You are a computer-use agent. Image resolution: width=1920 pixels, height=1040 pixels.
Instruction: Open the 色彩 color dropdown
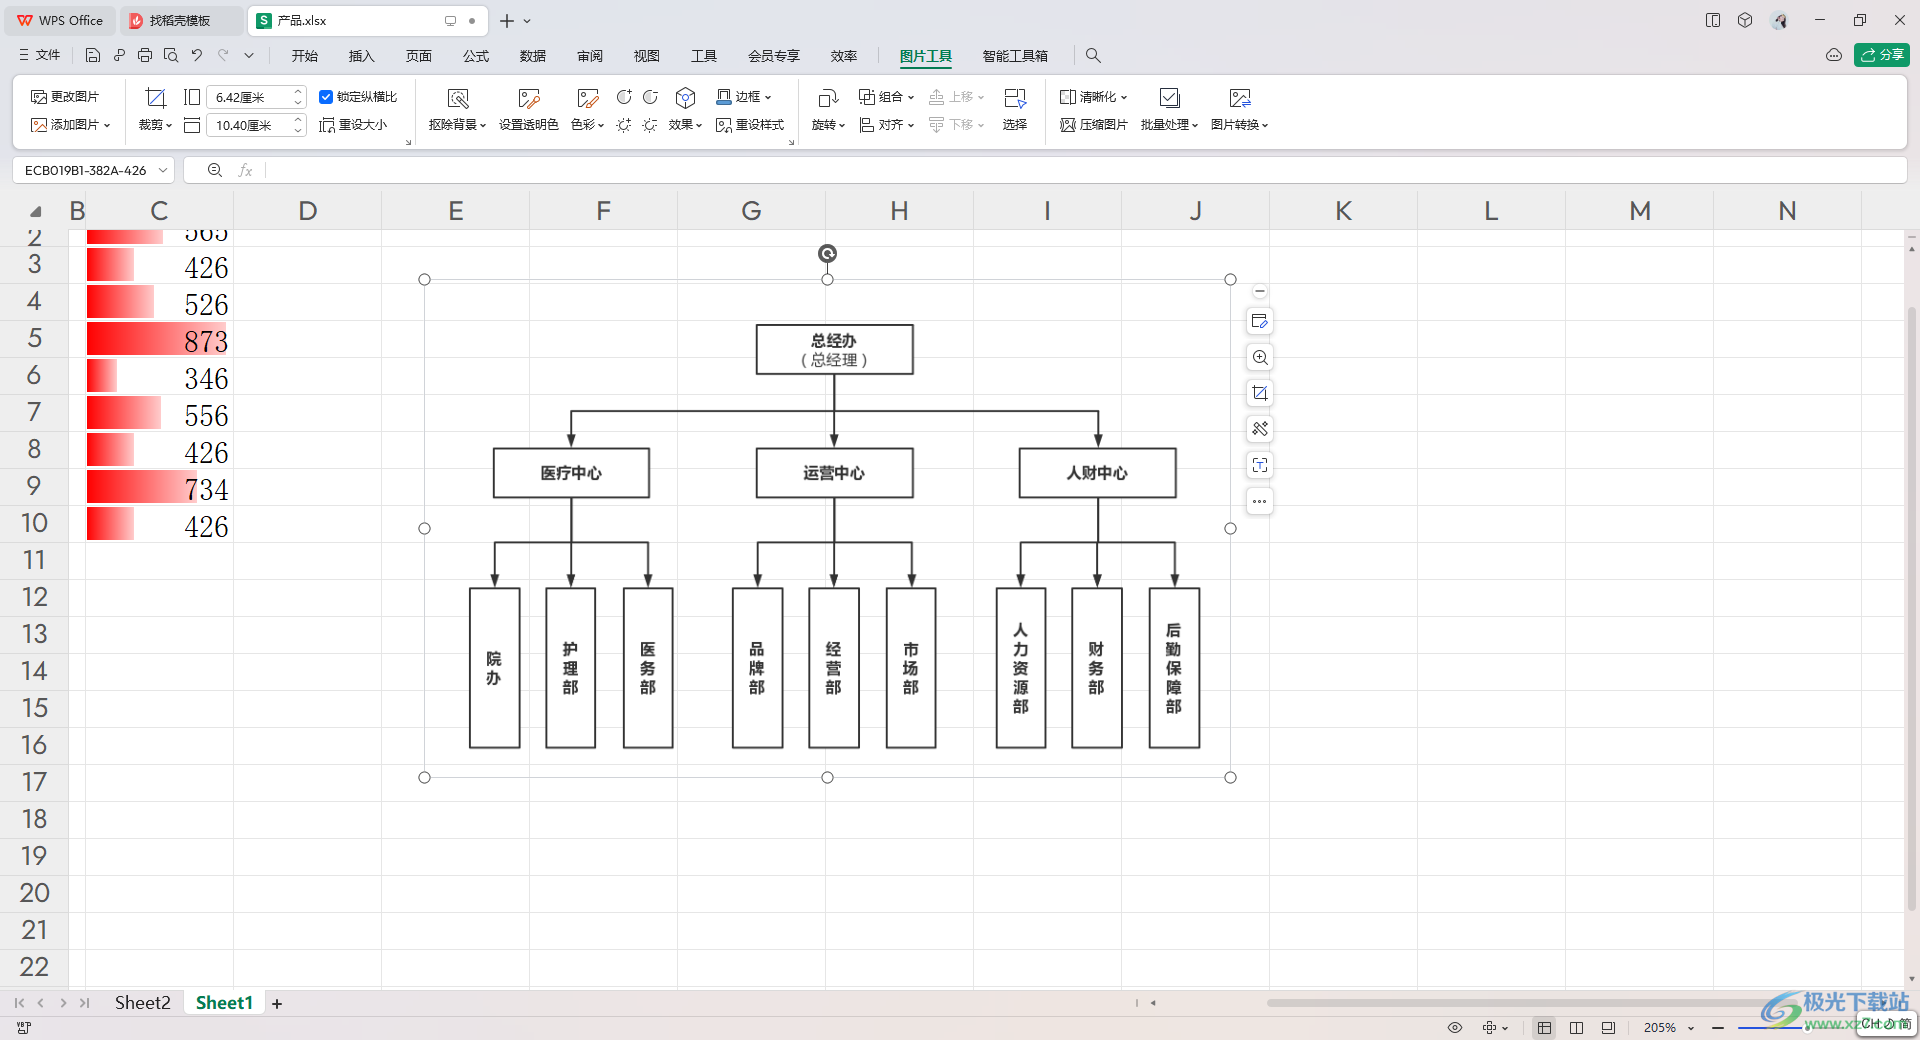587,125
